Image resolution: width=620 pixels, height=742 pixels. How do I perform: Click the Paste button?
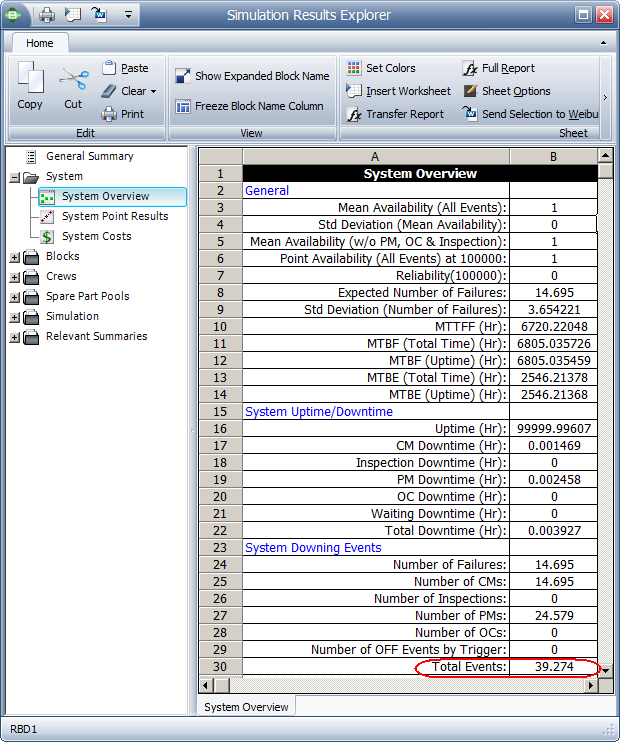(126, 68)
